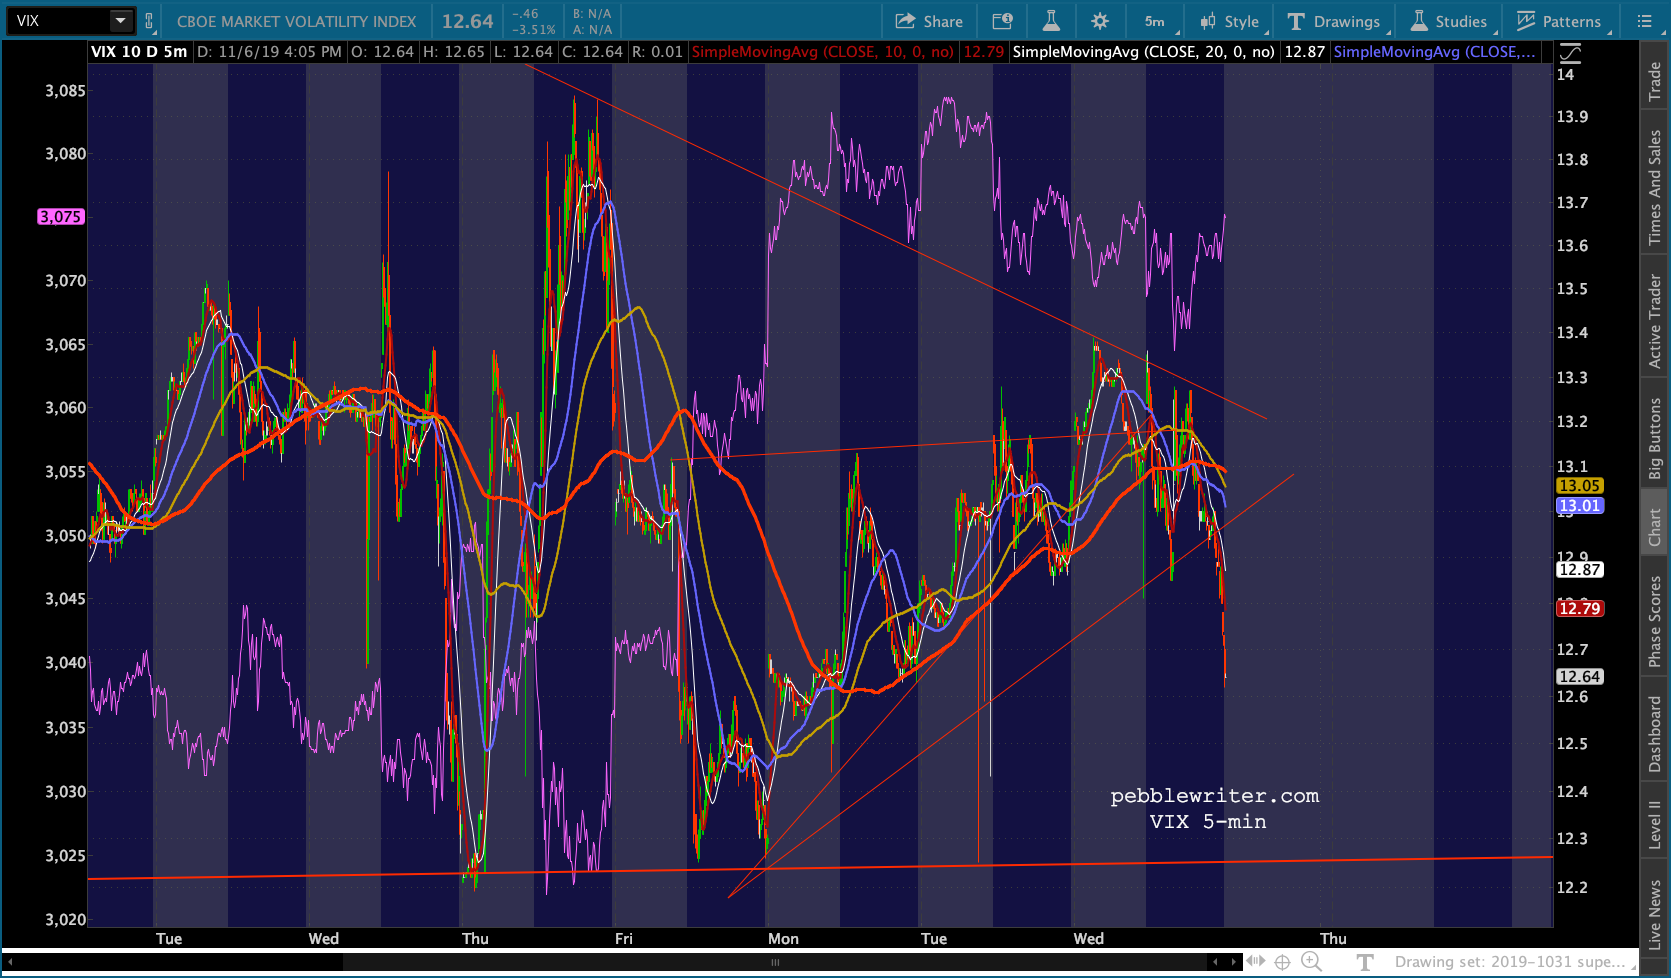Open the Share menu
This screenshot has height=978, width=1671.
929,21
